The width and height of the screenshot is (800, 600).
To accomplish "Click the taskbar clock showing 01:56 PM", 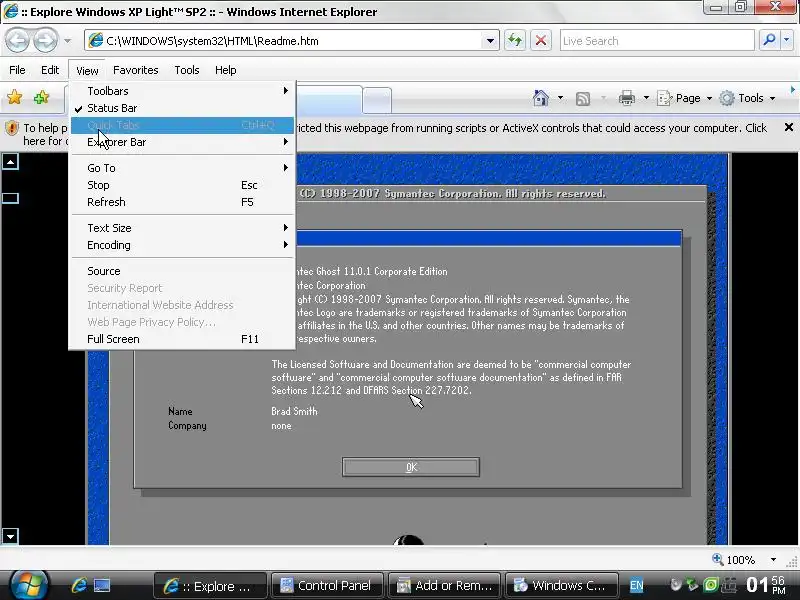I will pyautogui.click(x=765, y=585).
